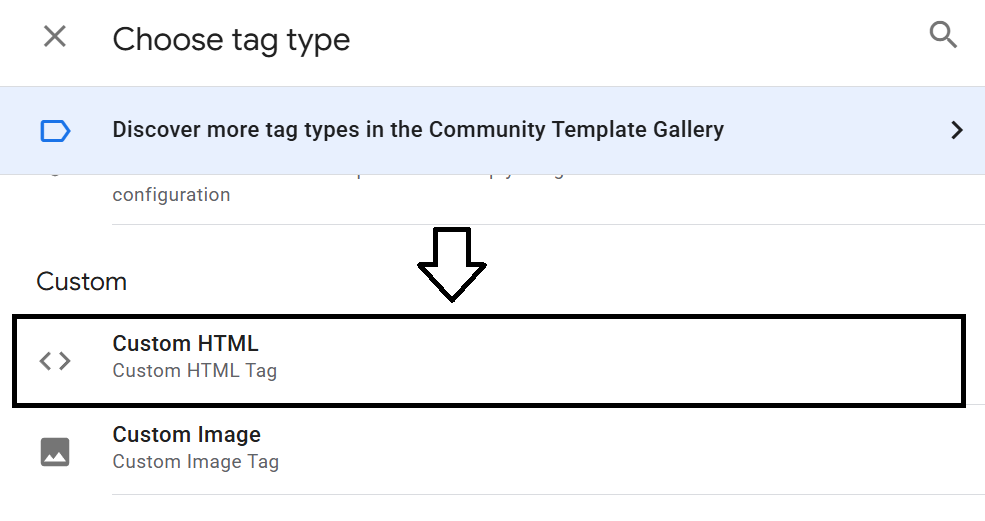Close the Choose tag type panel
Screen dimensions: 985x521
55,36
